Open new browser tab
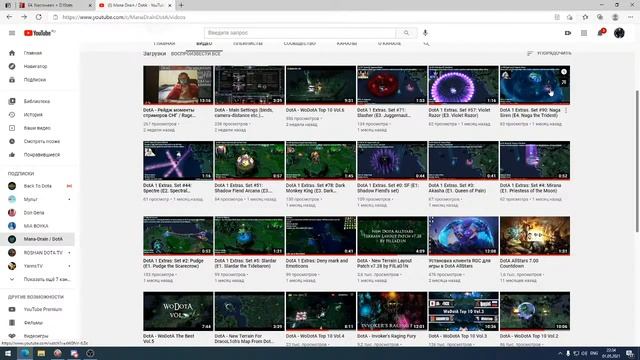The image size is (640, 360). 181,5
